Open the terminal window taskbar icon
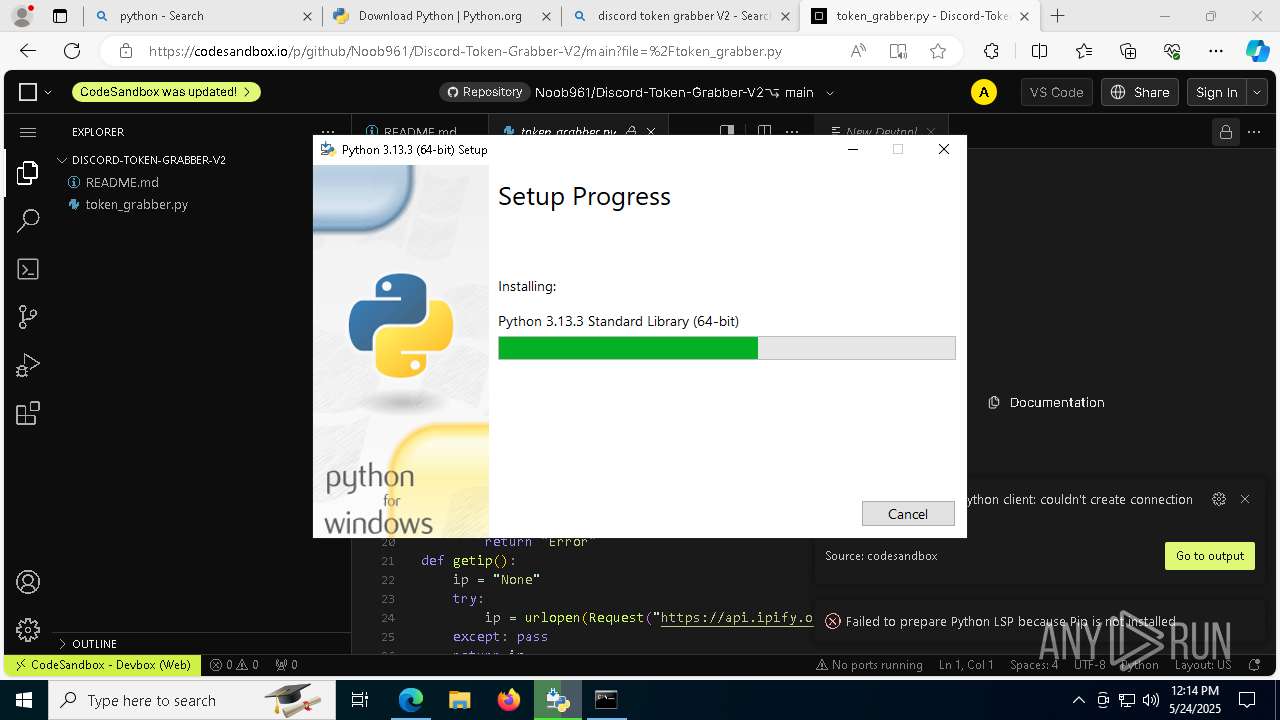 pyautogui.click(x=606, y=700)
